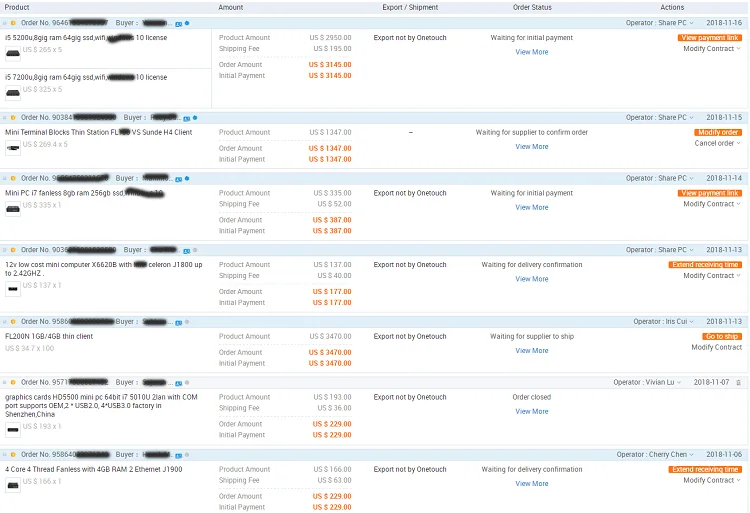Open FL200N 1GB/4GB thin client product link

click(x=48, y=337)
